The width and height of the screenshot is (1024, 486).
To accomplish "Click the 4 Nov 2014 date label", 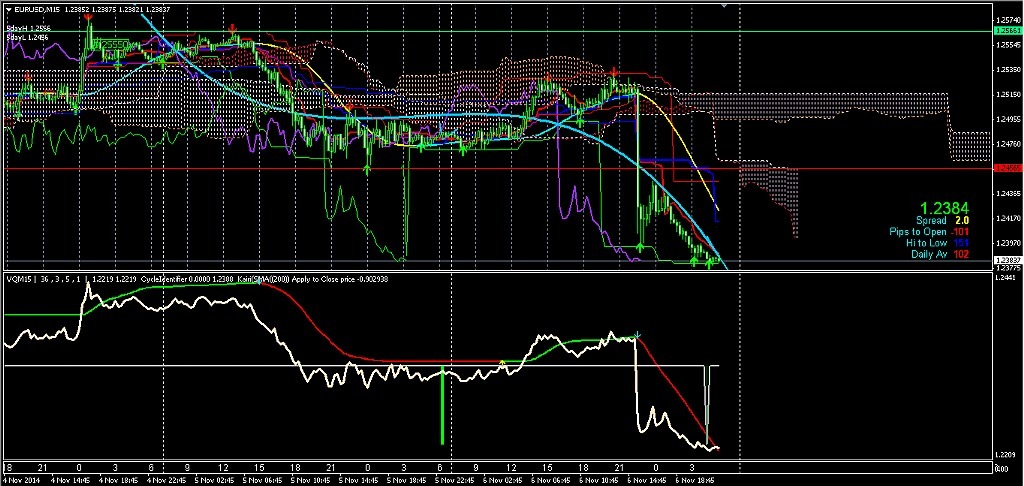I will [22, 480].
